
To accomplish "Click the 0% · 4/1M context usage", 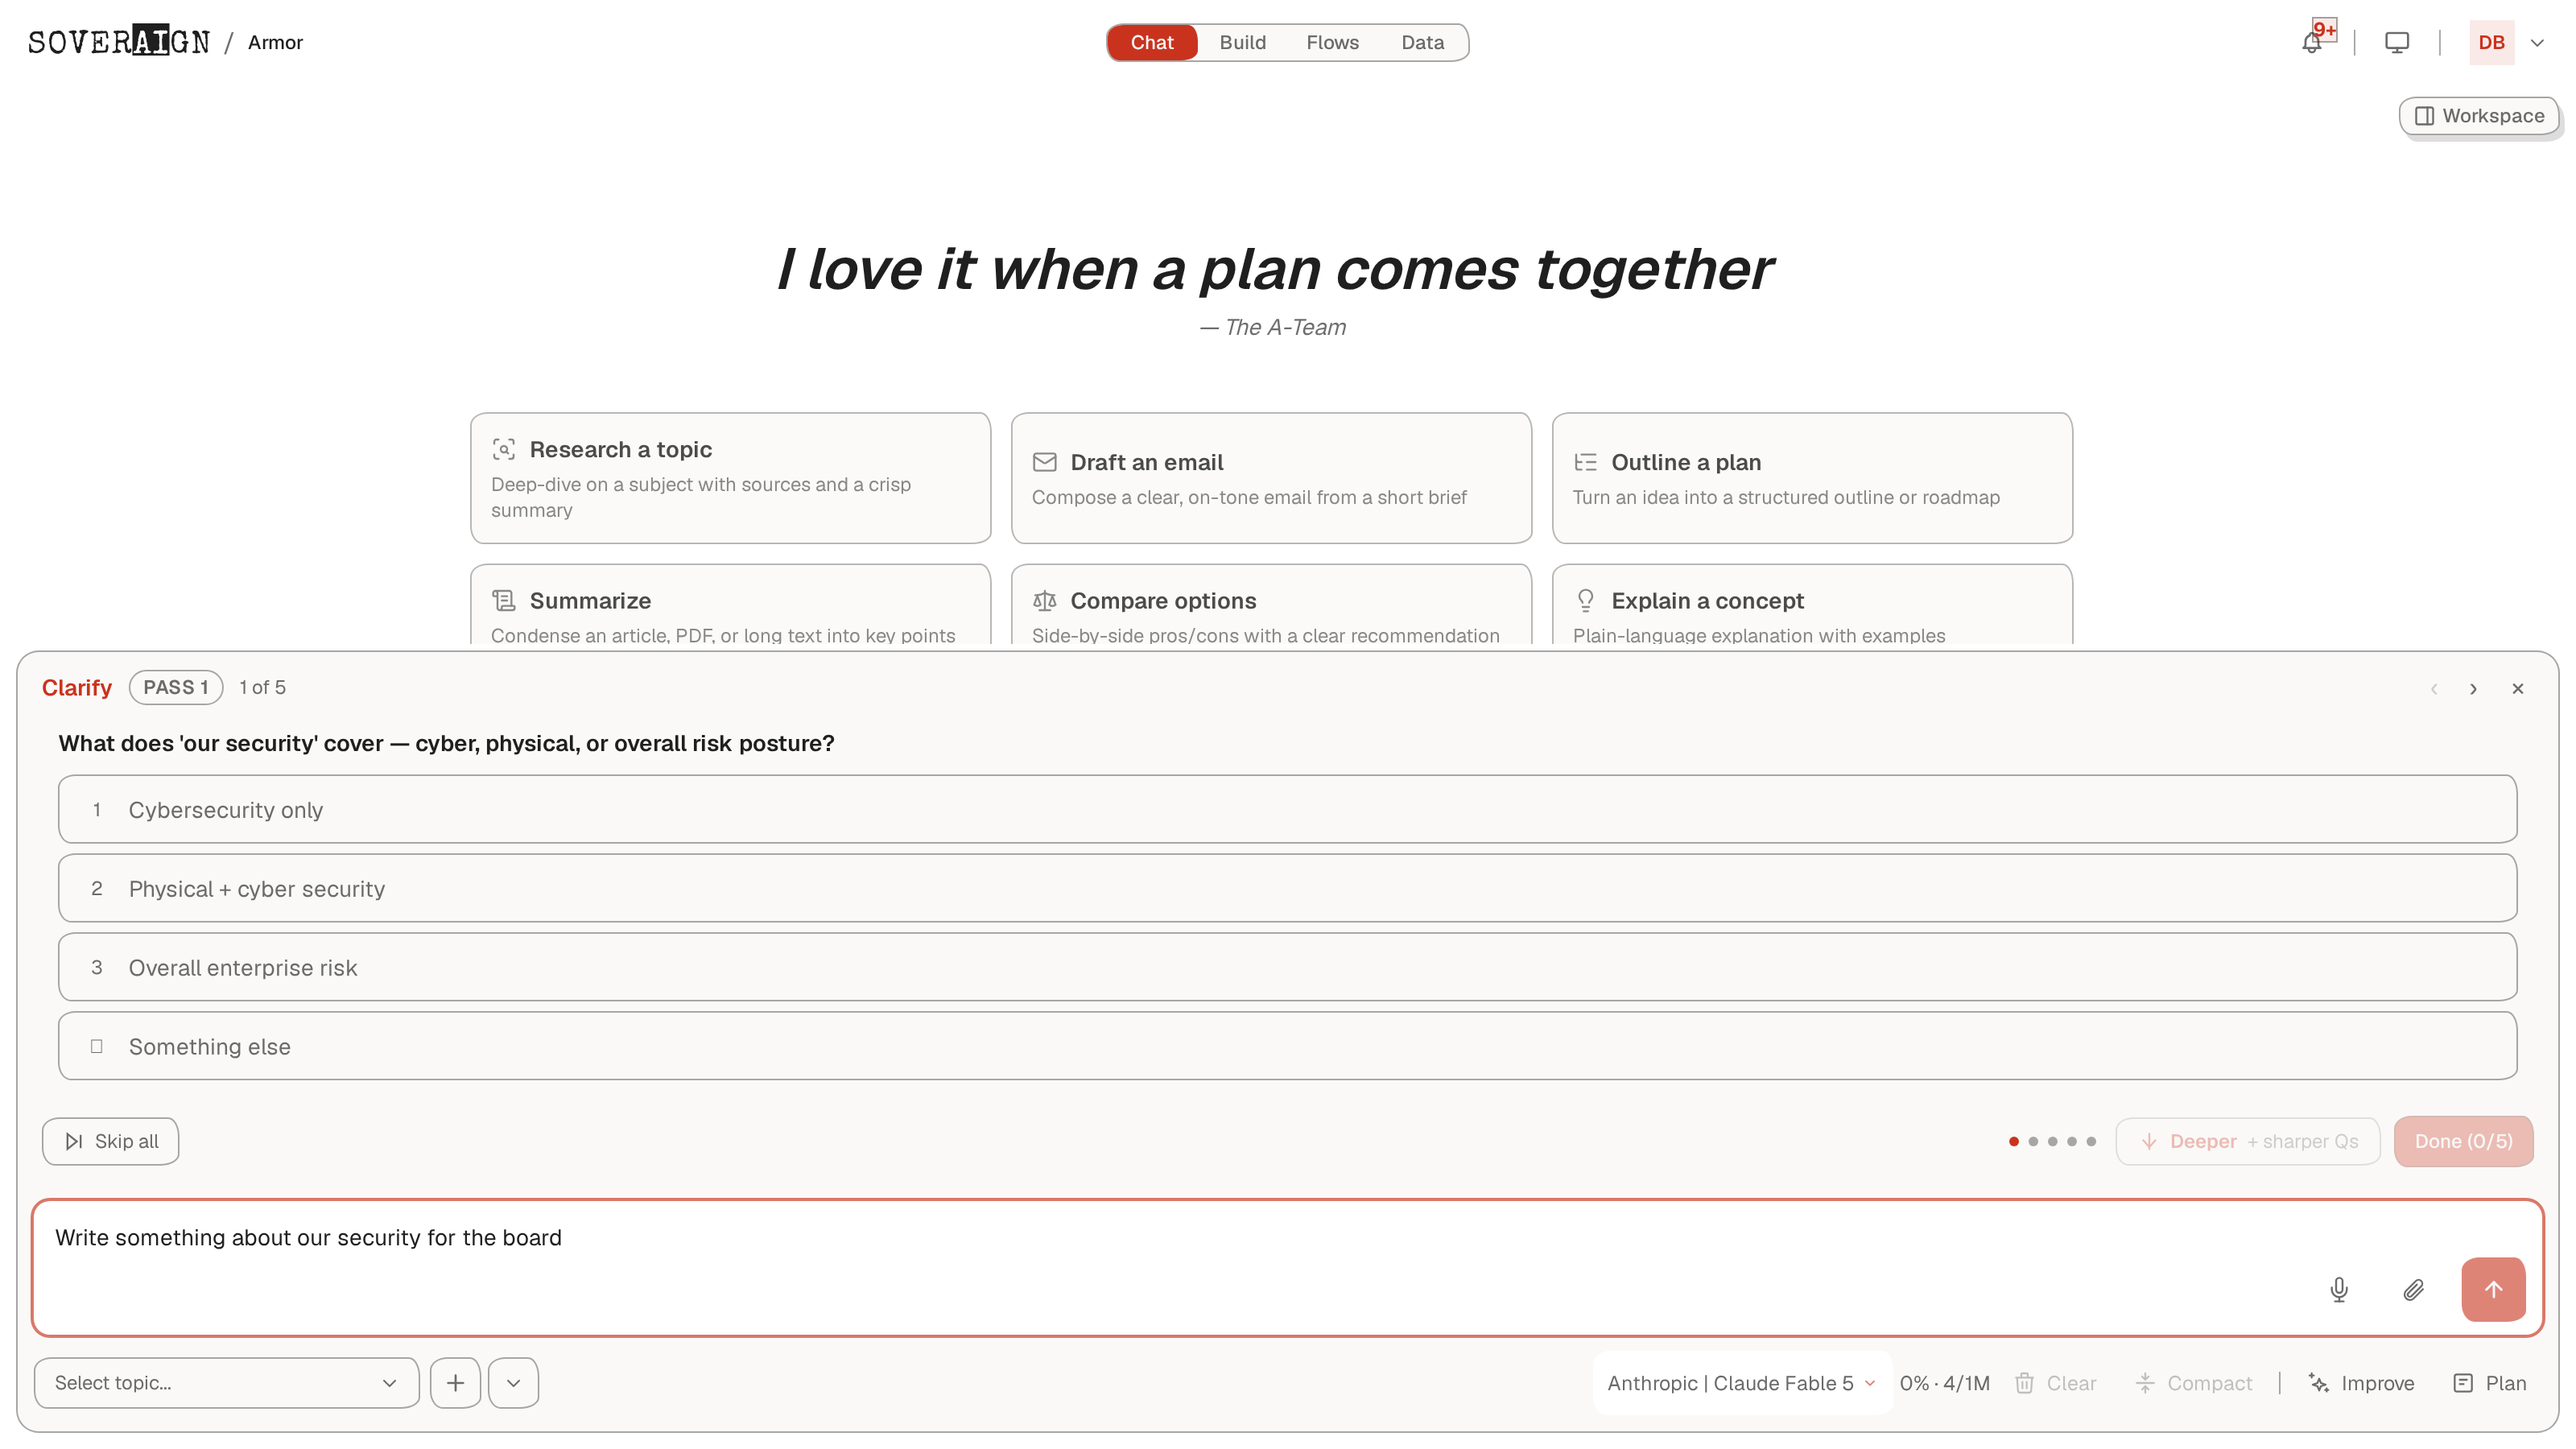I will tap(1944, 1383).
